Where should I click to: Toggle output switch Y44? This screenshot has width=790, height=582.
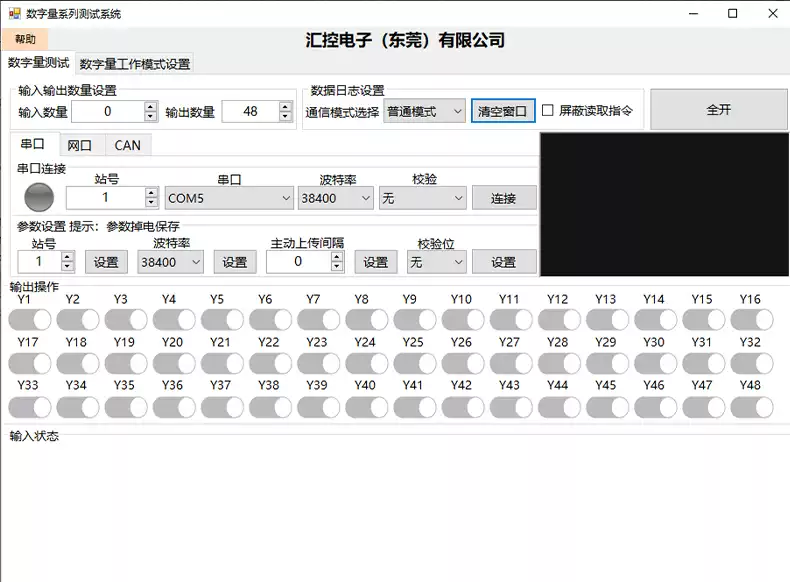click(x=559, y=407)
